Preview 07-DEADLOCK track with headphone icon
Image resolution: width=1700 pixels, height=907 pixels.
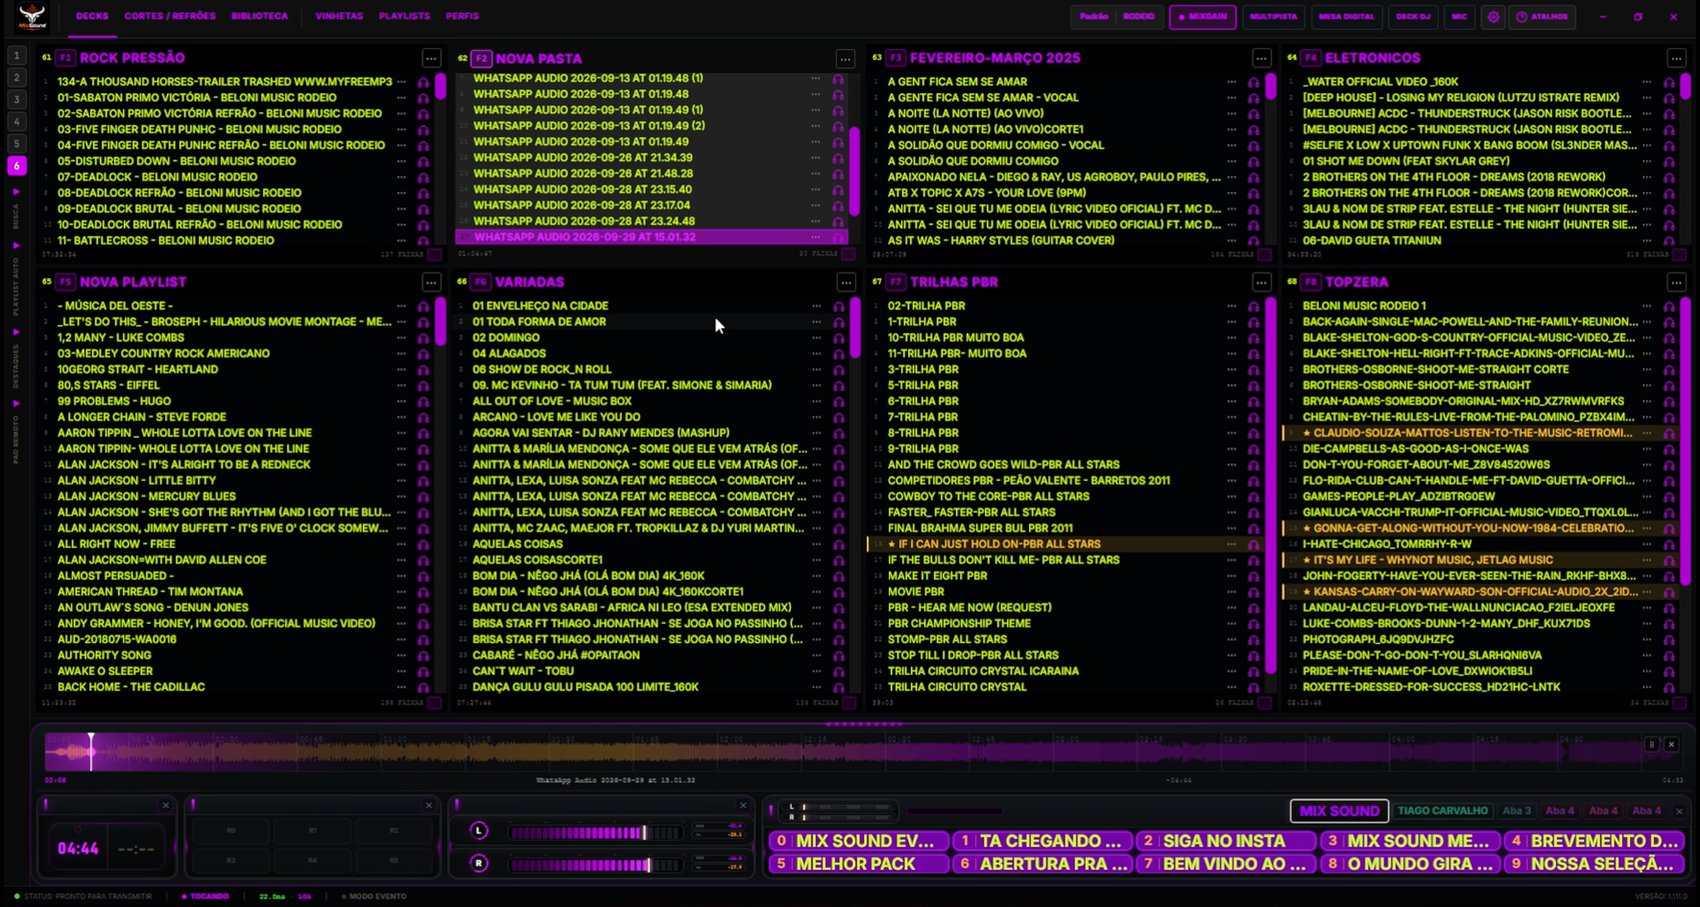(x=423, y=177)
